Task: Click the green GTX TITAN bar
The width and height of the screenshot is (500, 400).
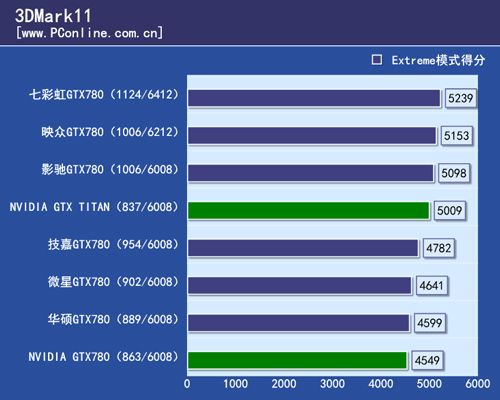Action: 309,211
